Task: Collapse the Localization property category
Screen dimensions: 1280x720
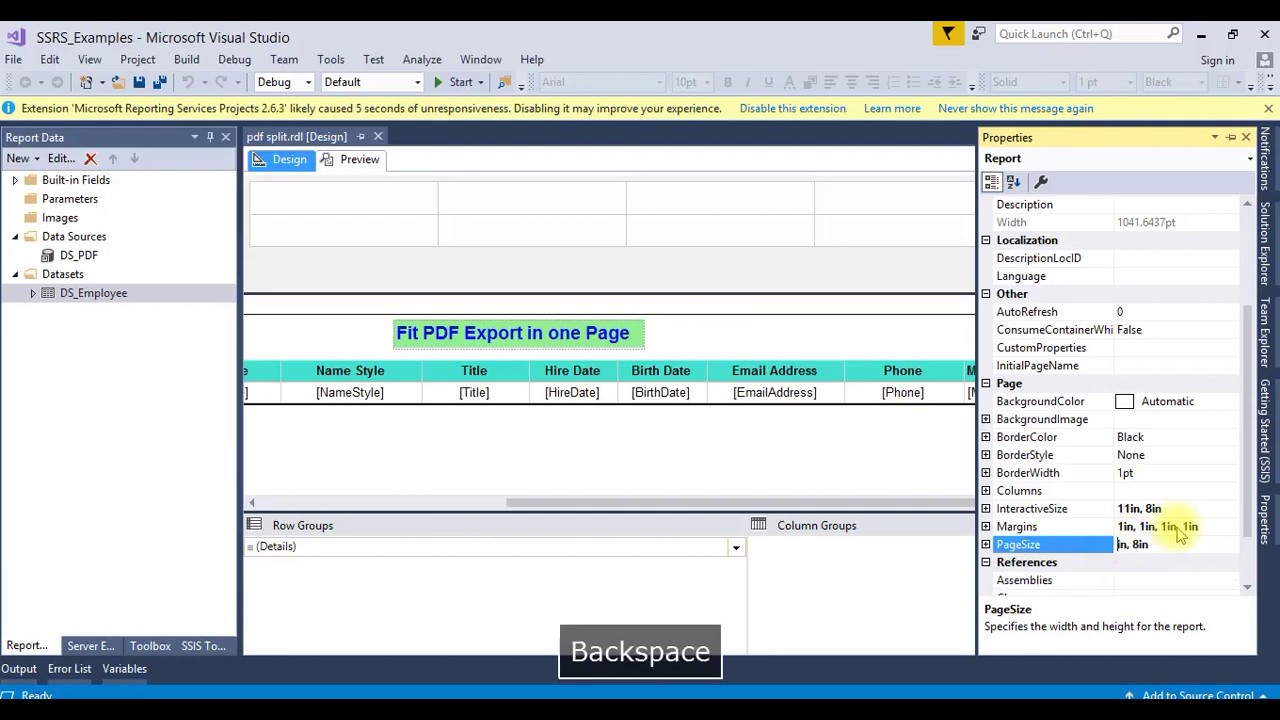Action: [x=986, y=240]
